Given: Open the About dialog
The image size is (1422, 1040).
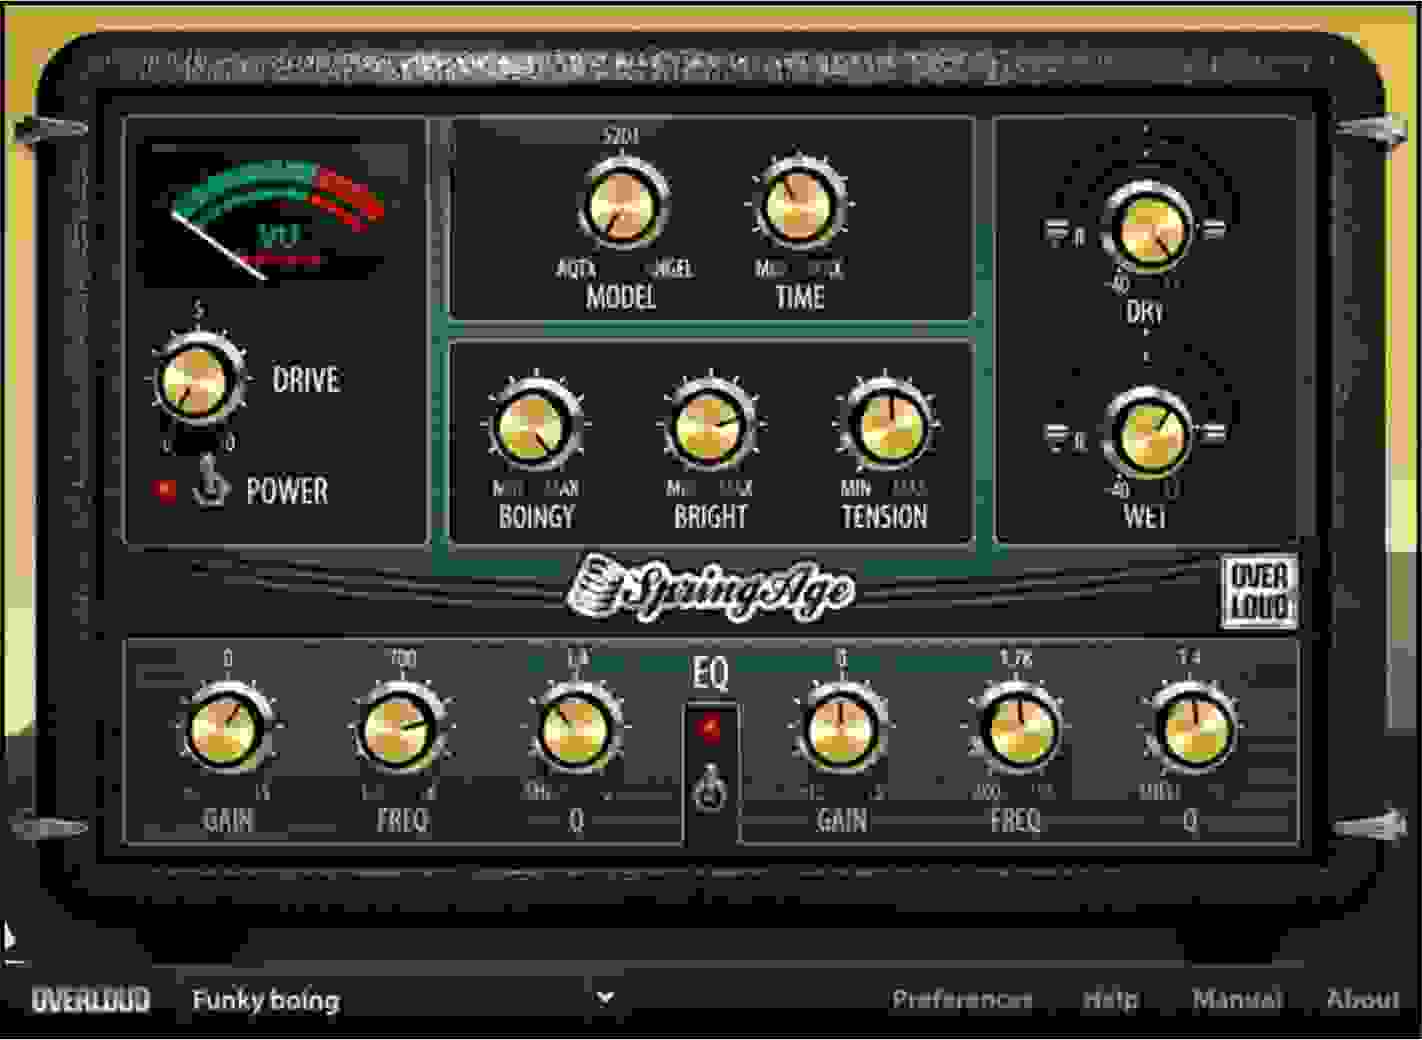Looking at the screenshot, I should (1365, 997).
